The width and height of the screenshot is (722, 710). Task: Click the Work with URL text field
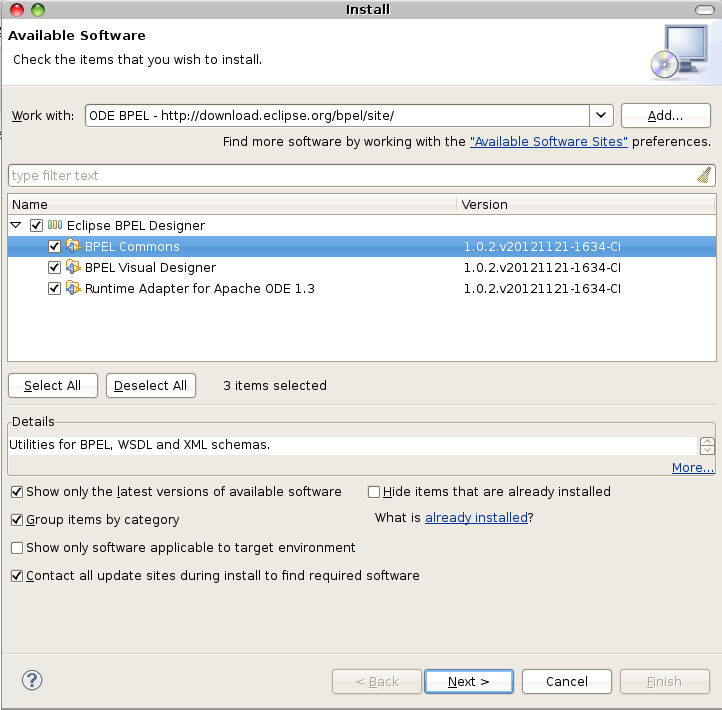coord(337,115)
